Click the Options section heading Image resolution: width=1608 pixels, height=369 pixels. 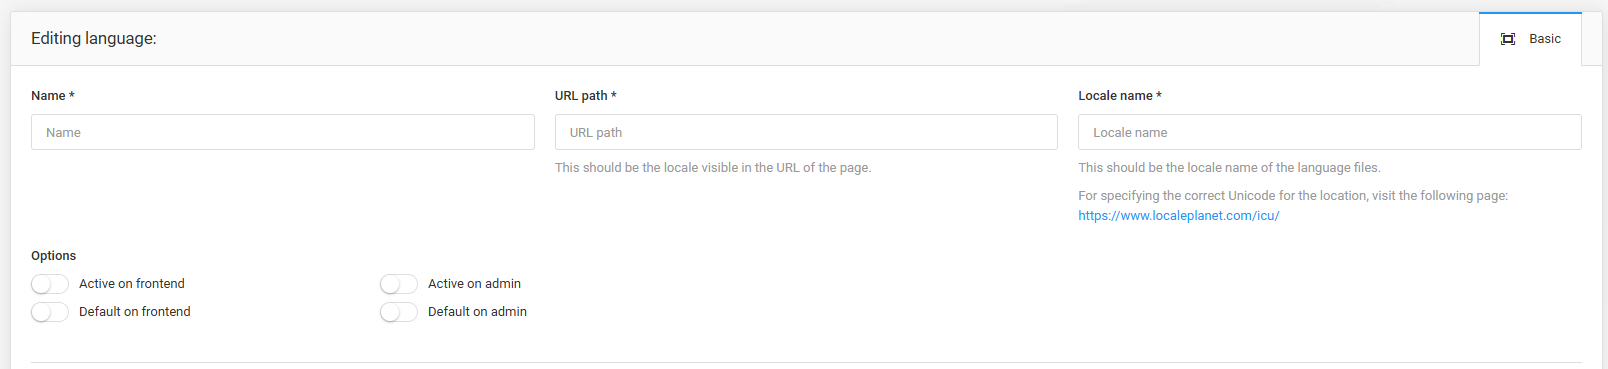tap(54, 256)
